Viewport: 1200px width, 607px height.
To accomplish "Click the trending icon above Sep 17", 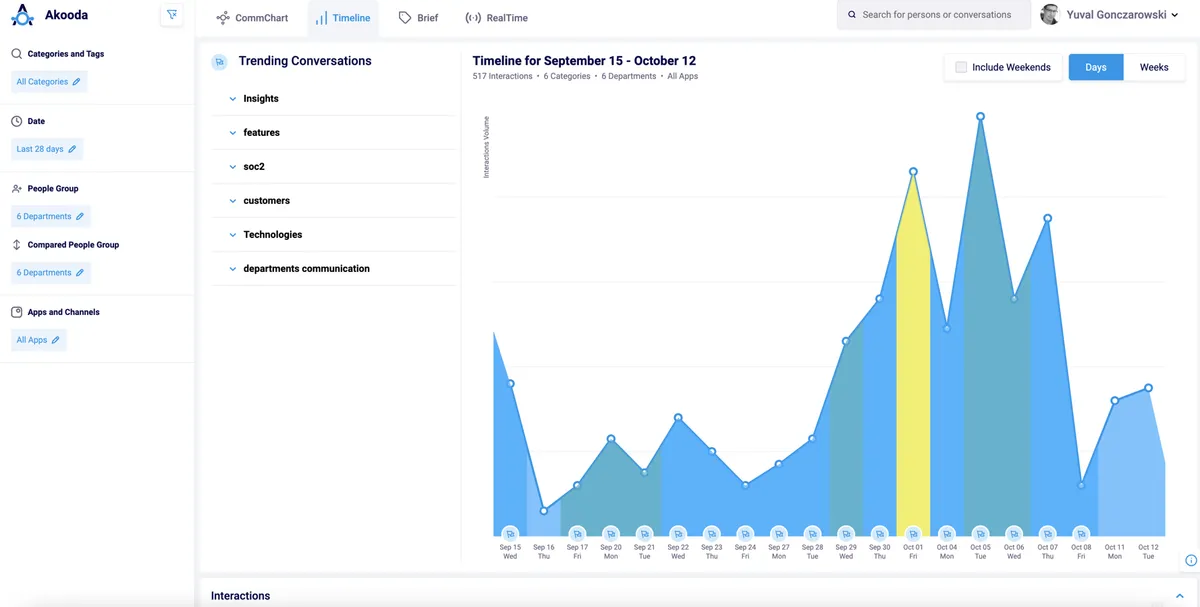I will pos(577,534).
